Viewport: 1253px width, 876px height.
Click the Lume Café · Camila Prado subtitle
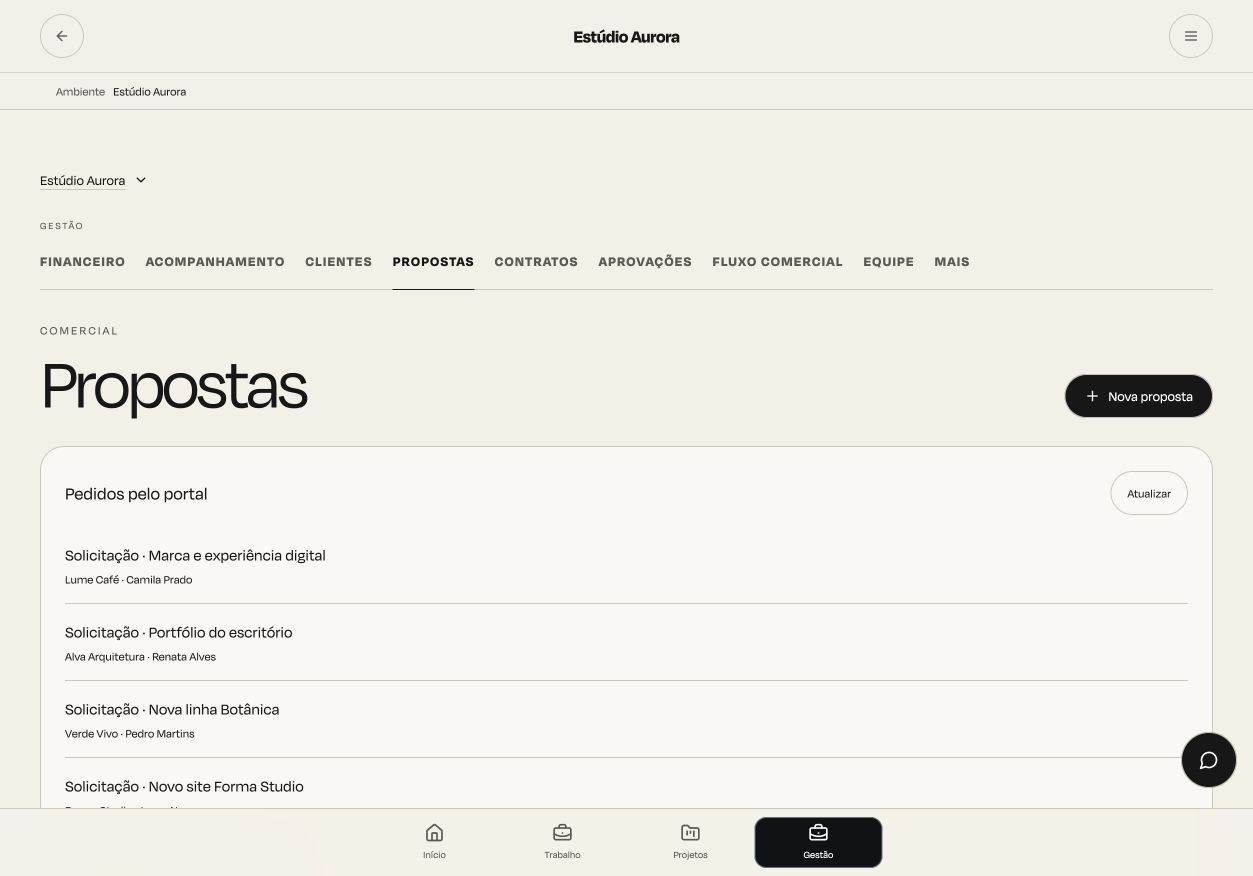(128, 580)
